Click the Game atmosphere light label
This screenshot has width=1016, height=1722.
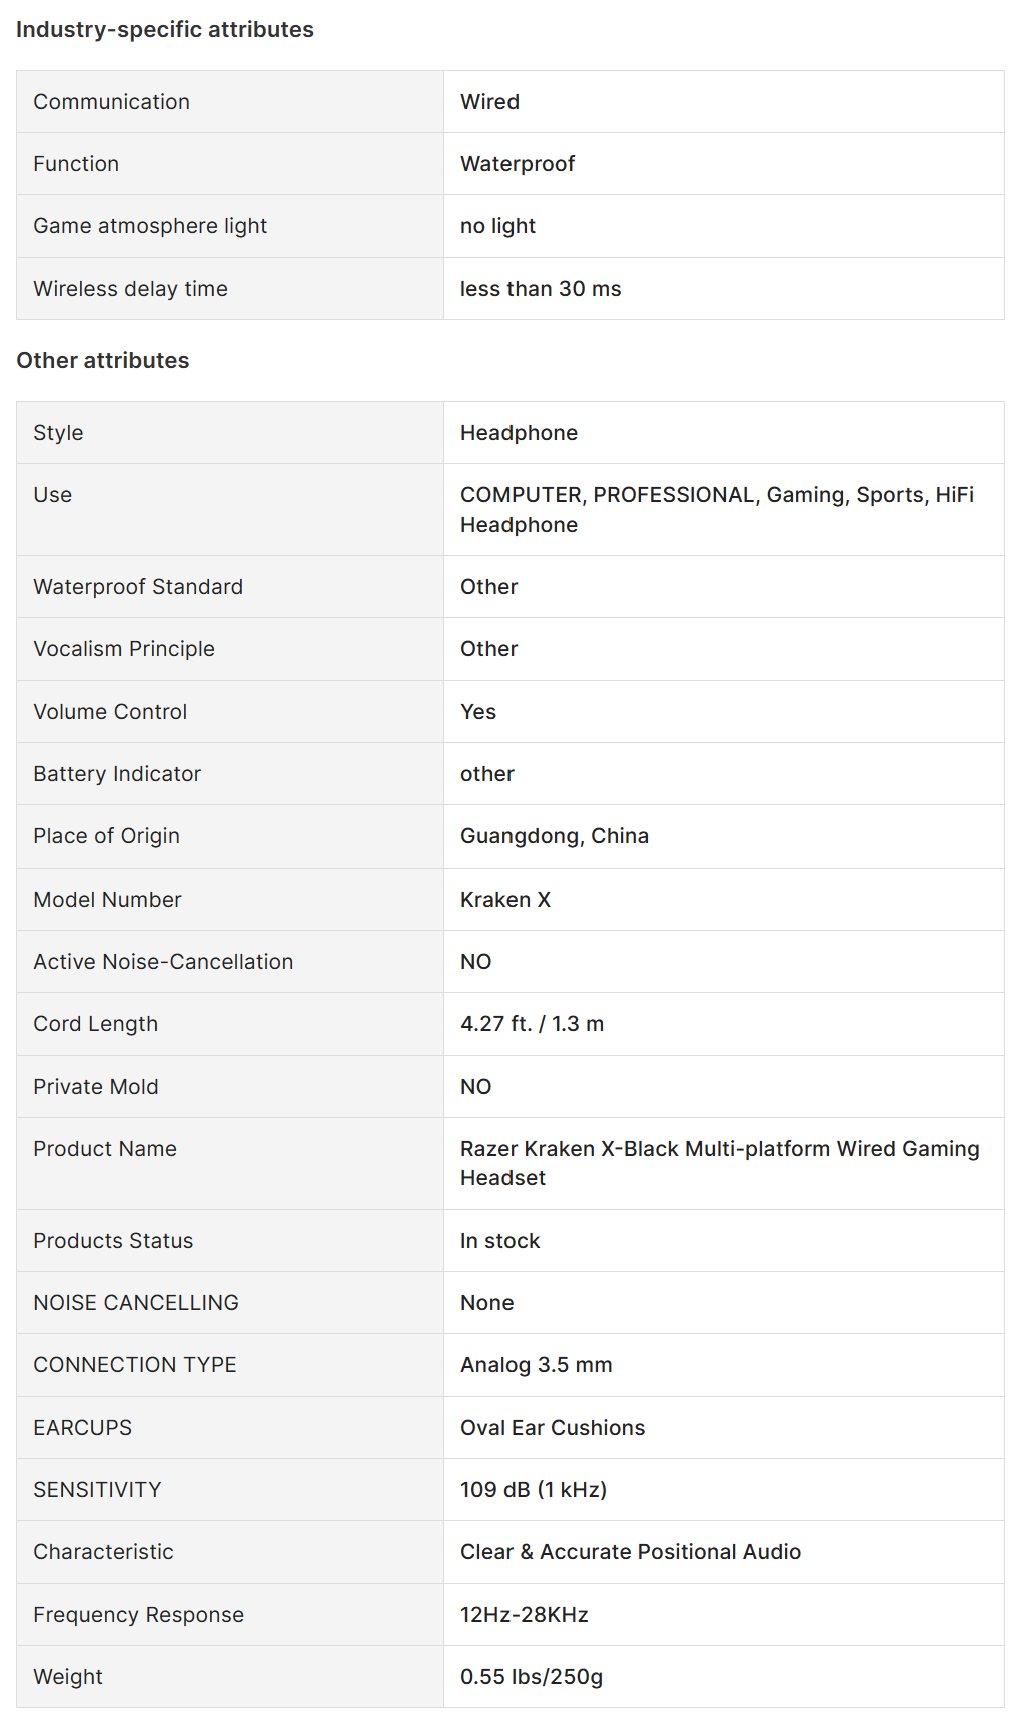click(x=150, y=226)
